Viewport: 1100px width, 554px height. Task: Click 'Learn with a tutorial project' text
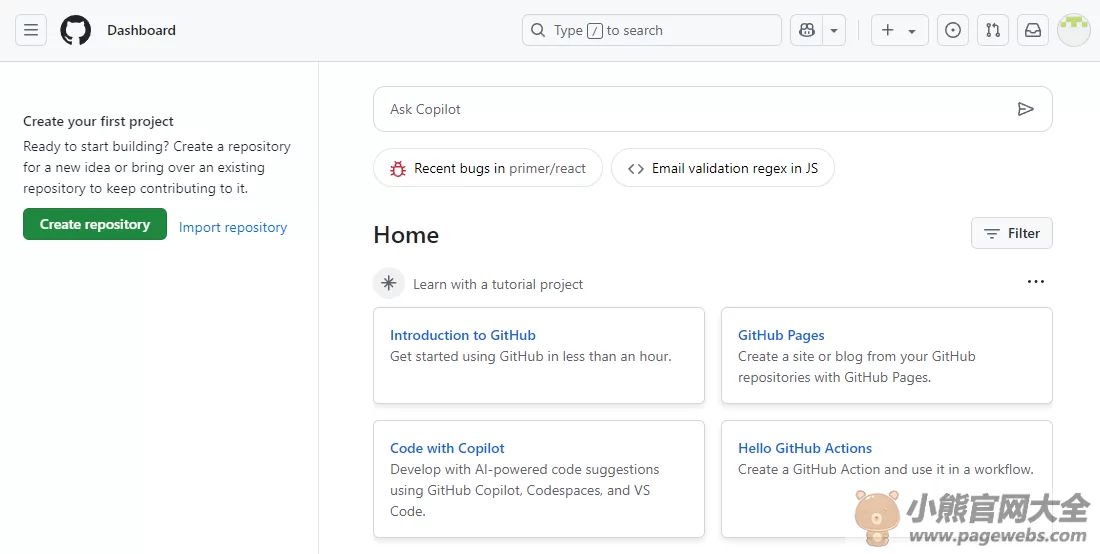point(498,284)
